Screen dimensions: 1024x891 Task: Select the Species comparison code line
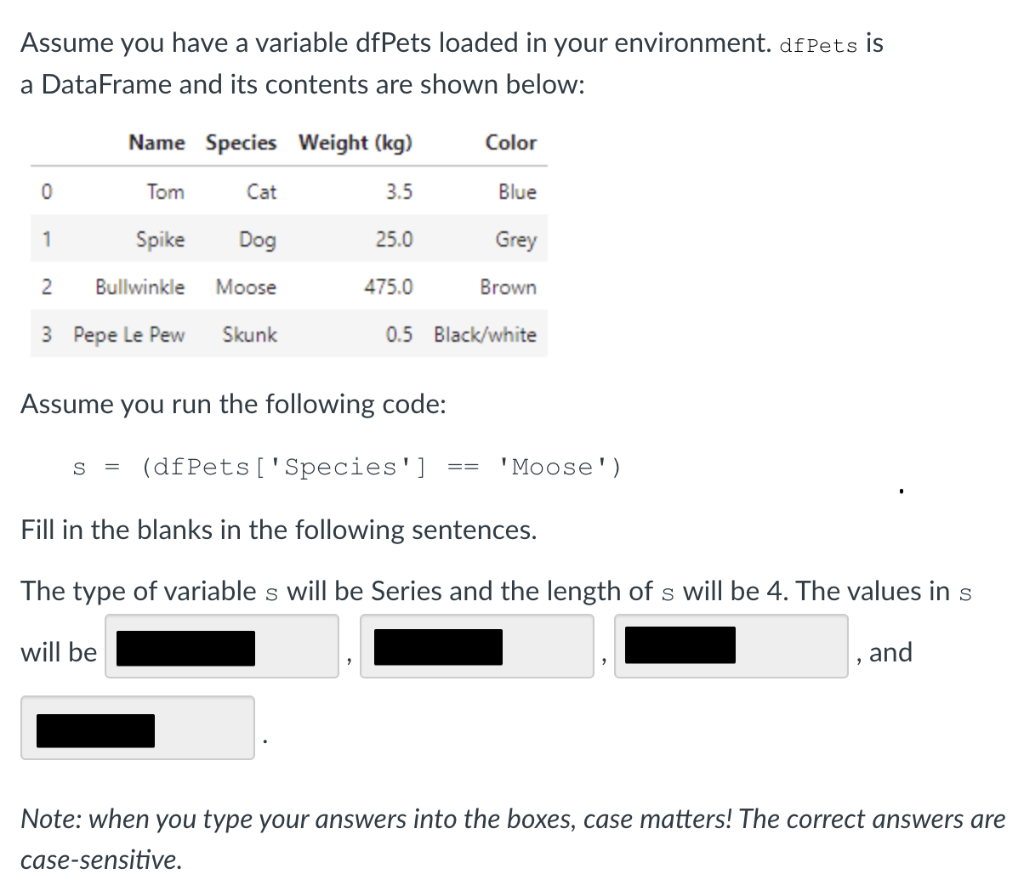pyautogui.click(x=346, y=466)
